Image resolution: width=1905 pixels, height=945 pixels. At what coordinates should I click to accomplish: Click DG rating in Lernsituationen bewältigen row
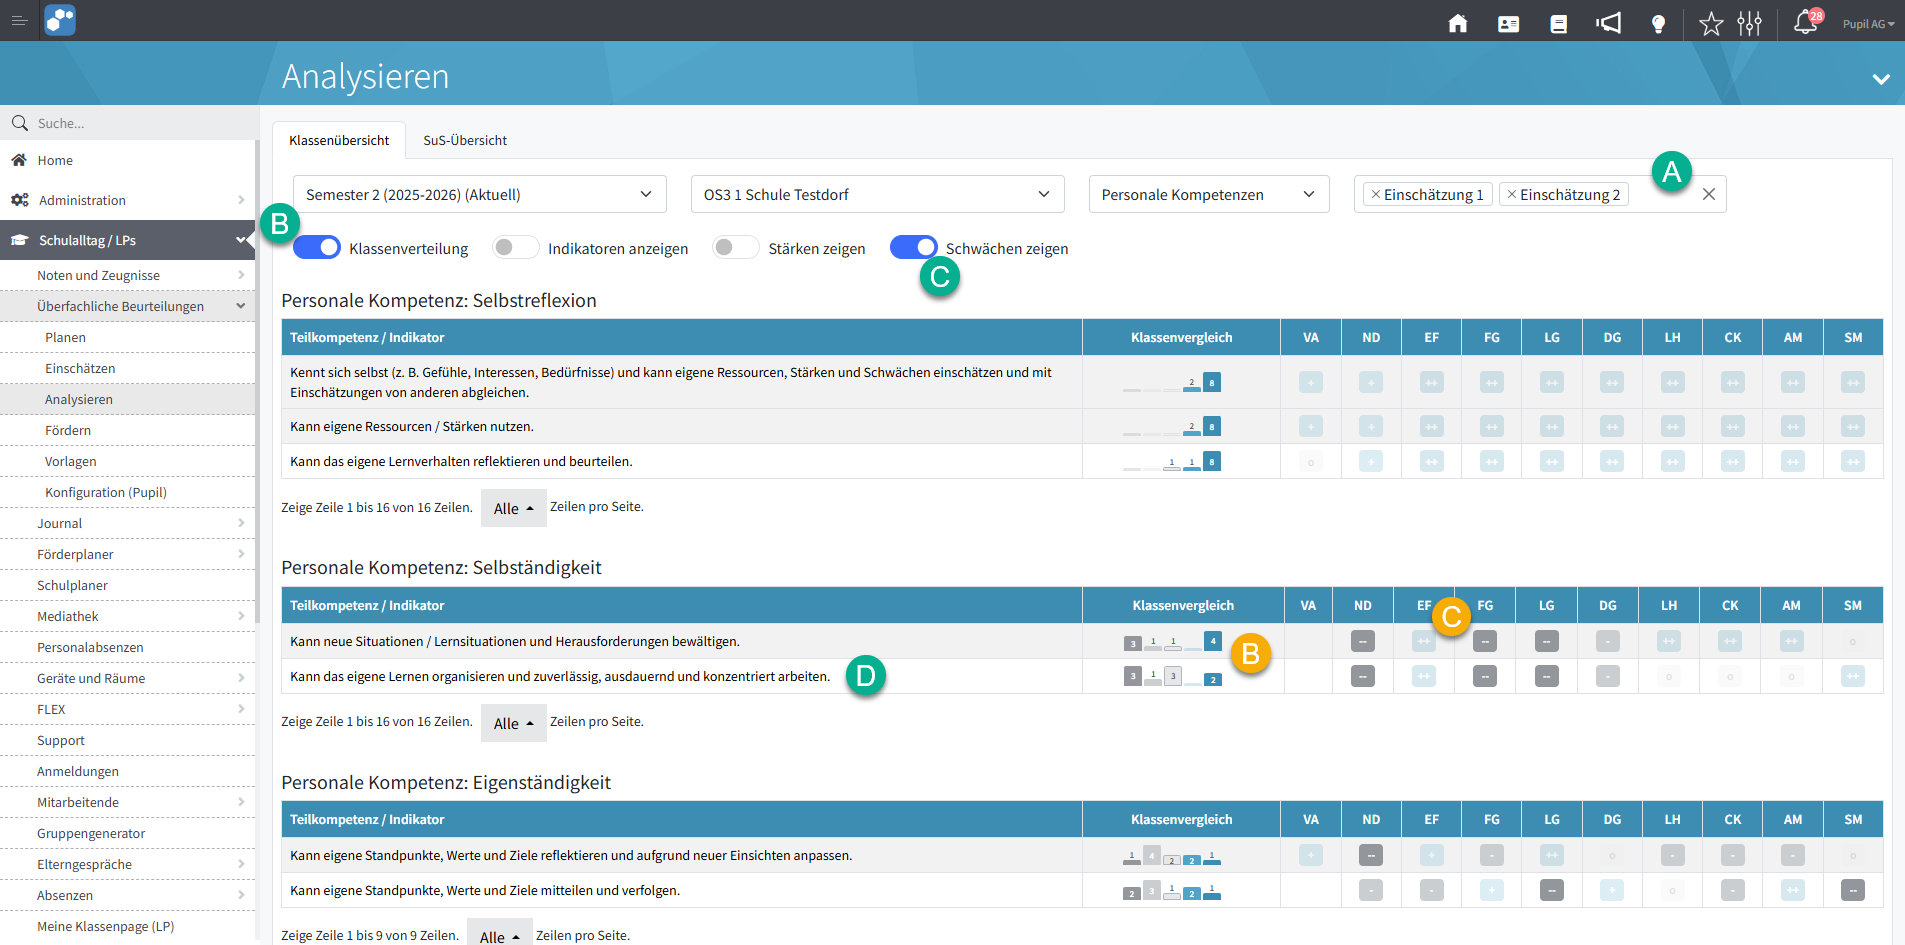[1608, 641]
